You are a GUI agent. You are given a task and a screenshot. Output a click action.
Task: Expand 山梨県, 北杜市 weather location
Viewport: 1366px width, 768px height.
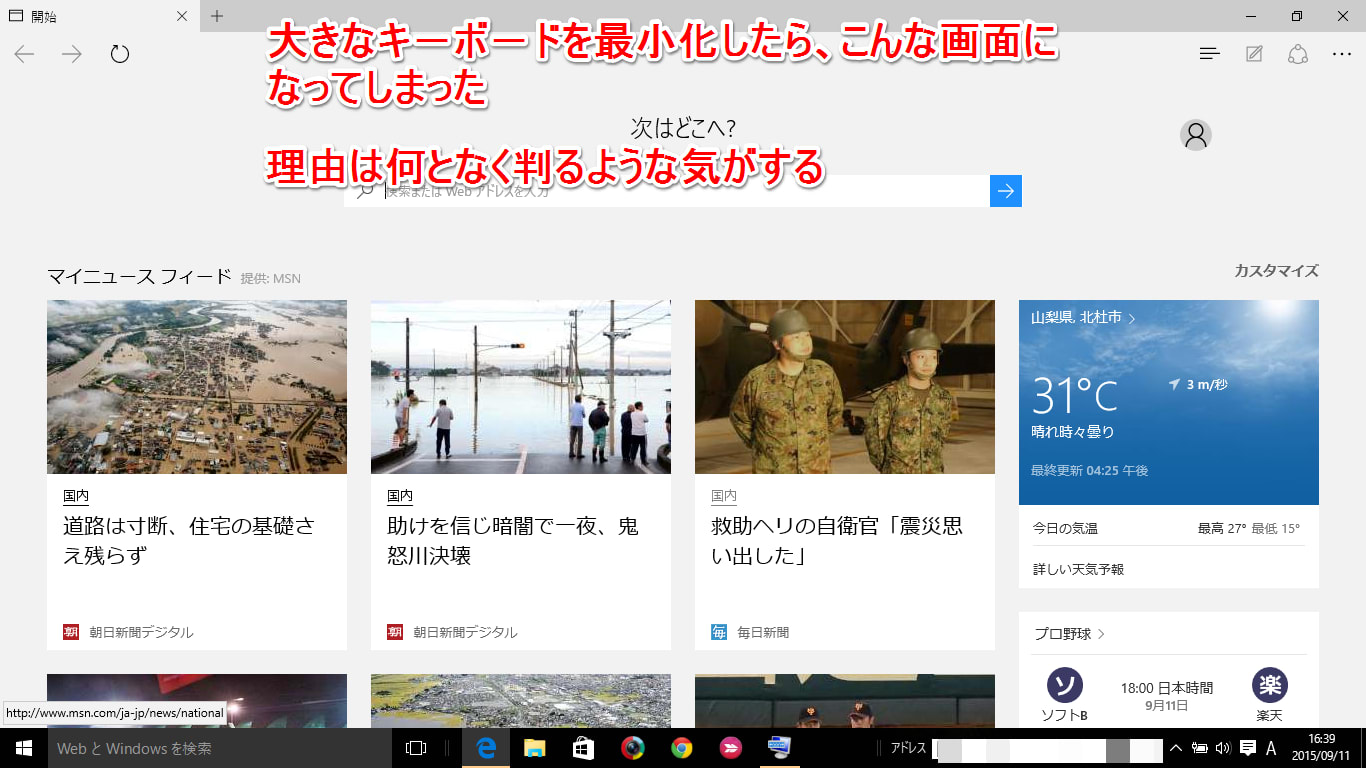point(1083,318)
